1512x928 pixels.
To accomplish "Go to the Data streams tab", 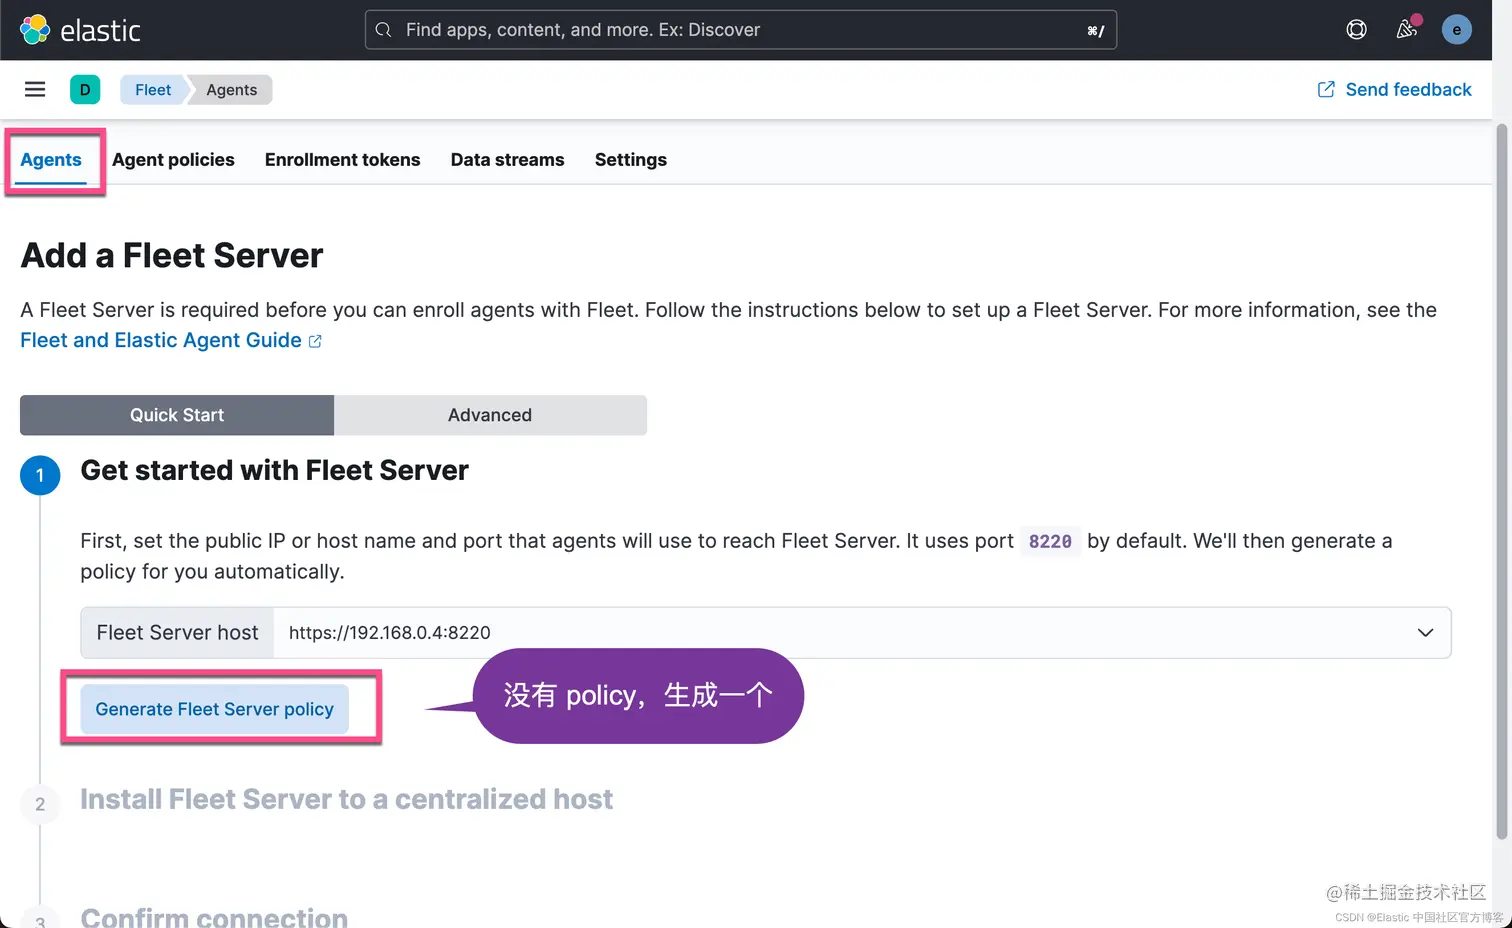I will tap(507, 160).
